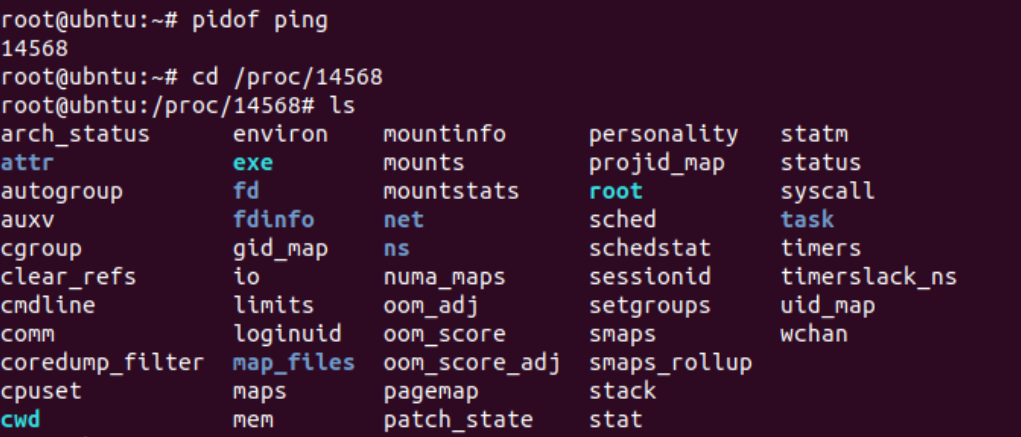Select the ns directory name

coord(397,248)
